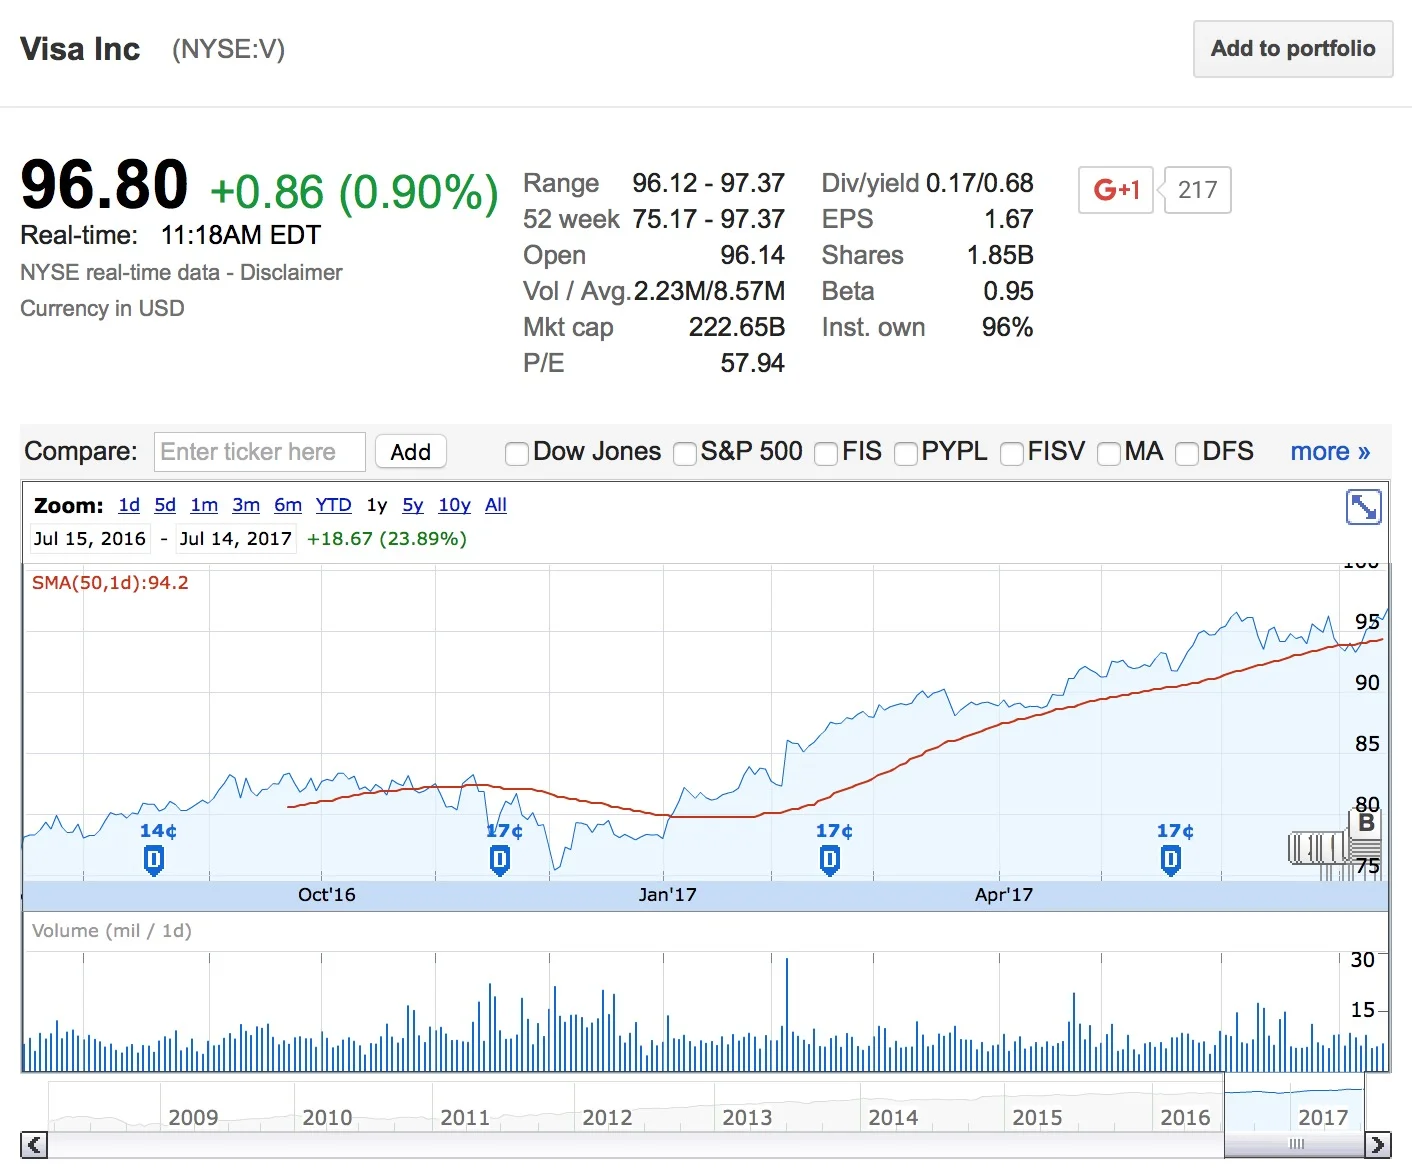
Task: Check the FIS comparison box
Action: (826, 454)
